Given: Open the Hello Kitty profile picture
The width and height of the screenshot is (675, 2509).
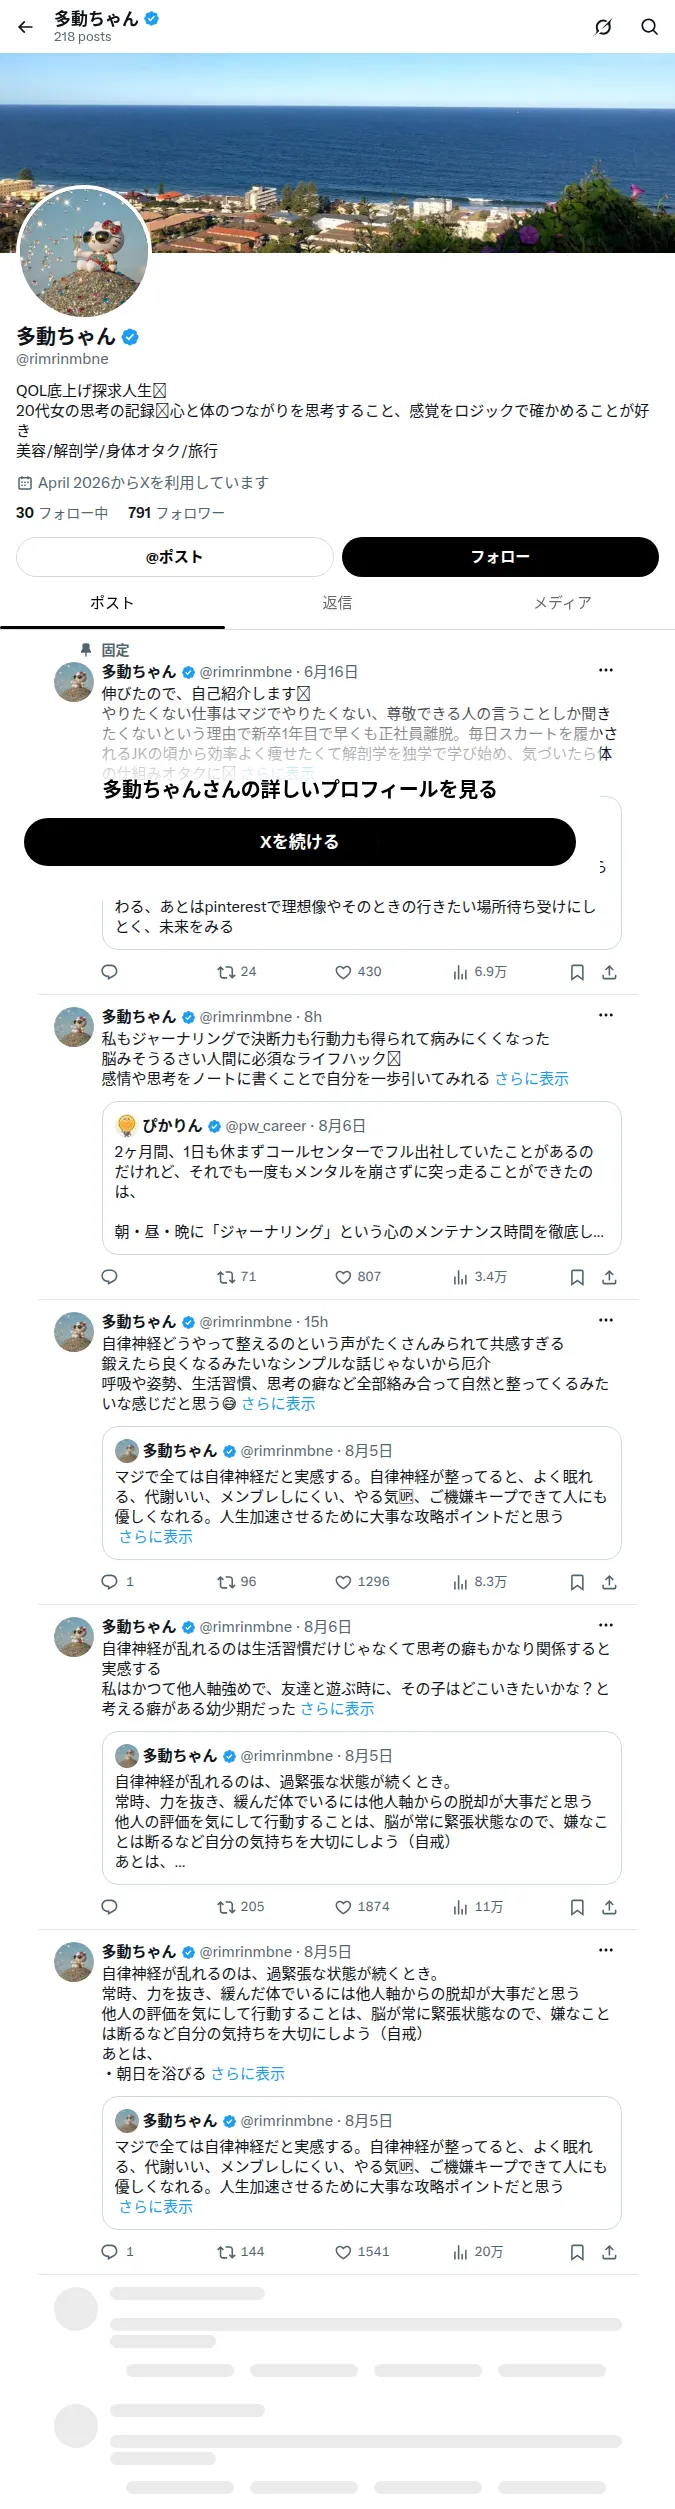Looking at the screenshot, I should point(84,252).
